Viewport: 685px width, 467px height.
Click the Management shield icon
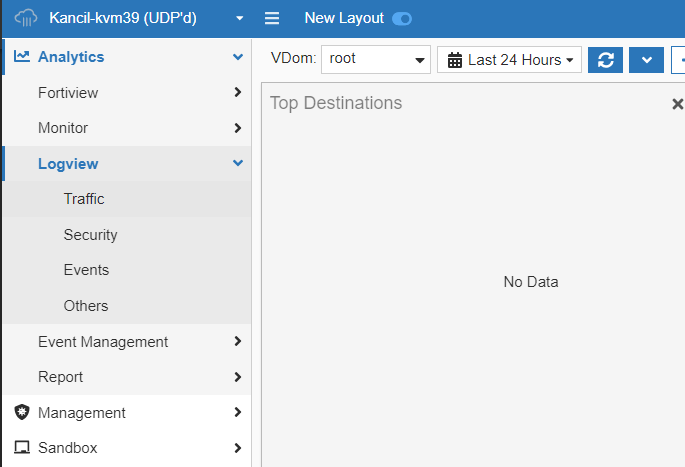click(22, 412)
